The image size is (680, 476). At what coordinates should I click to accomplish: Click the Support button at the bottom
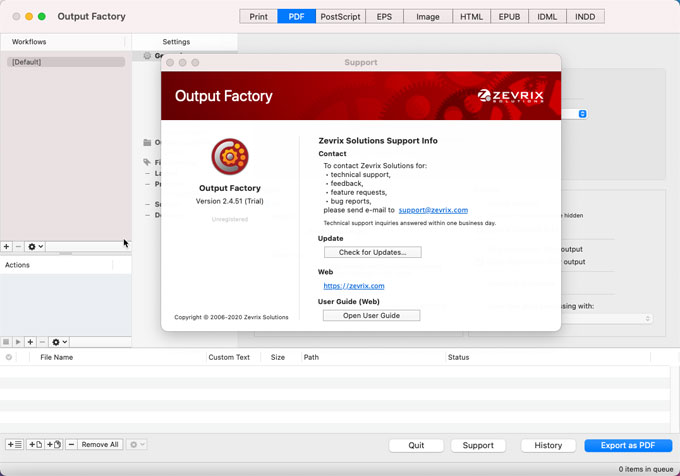point(478,445)
